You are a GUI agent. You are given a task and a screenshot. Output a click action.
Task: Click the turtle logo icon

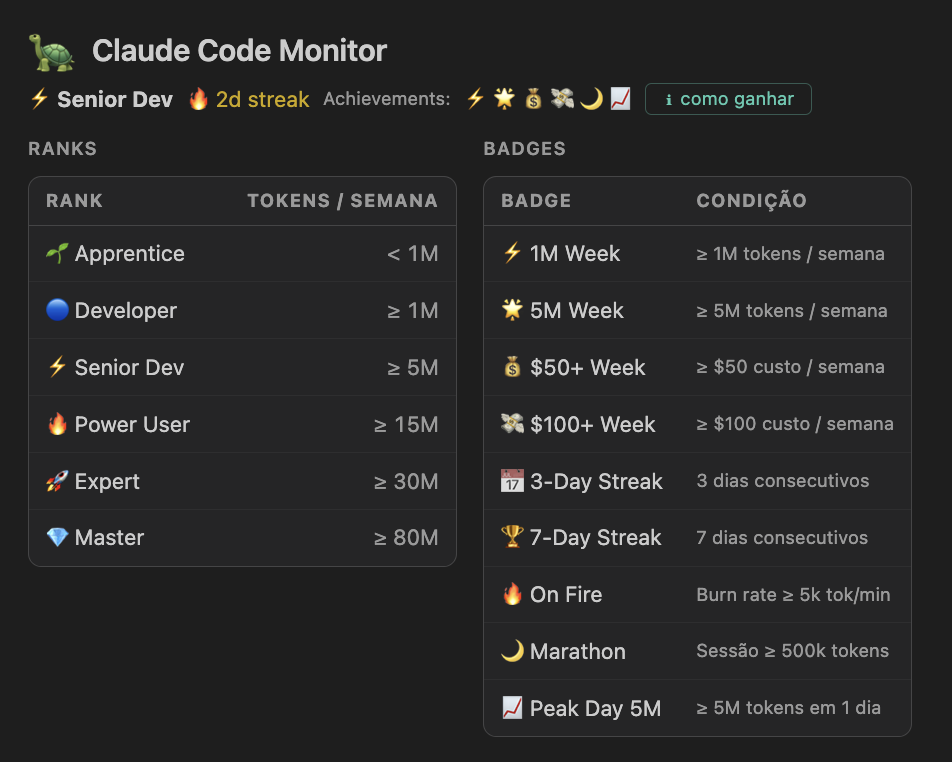pos(52,52)
